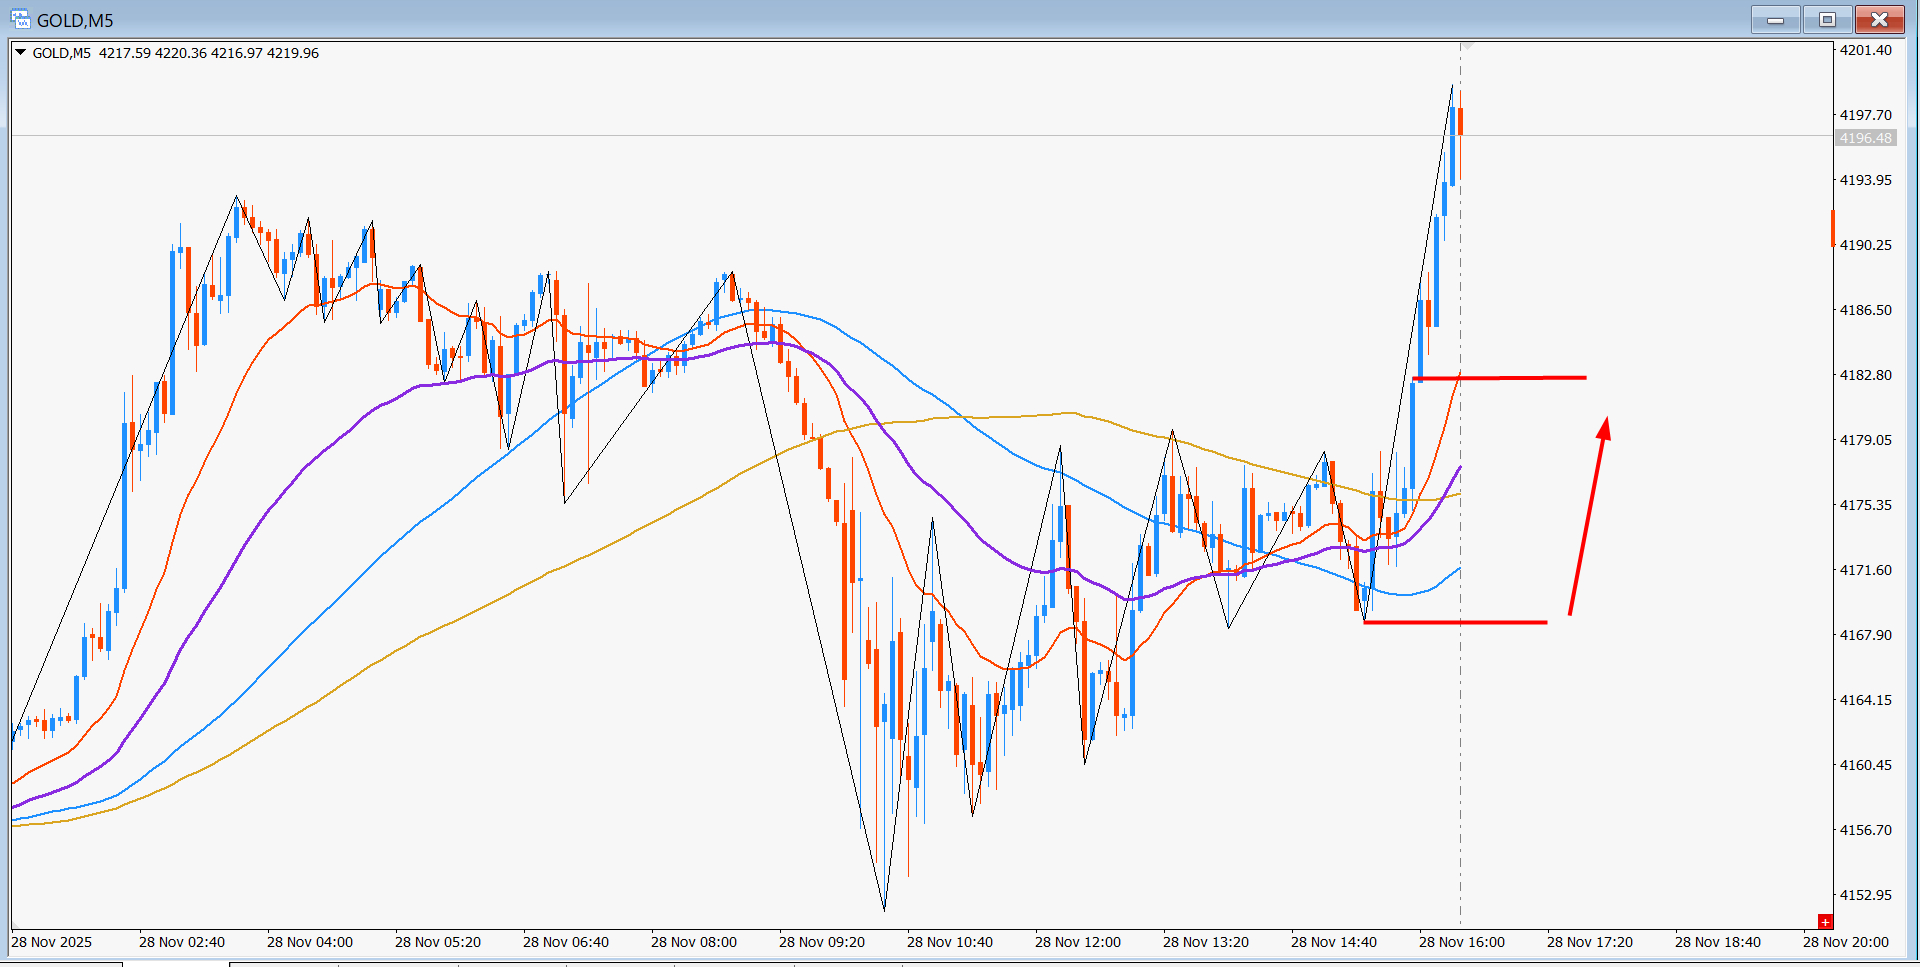Click time axis label 28 Nov 20:00

[x=1846, y=942]
